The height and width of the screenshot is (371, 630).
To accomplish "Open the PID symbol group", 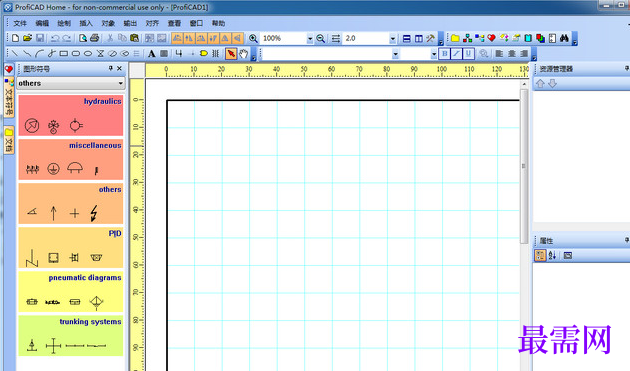I will (71, 248).
